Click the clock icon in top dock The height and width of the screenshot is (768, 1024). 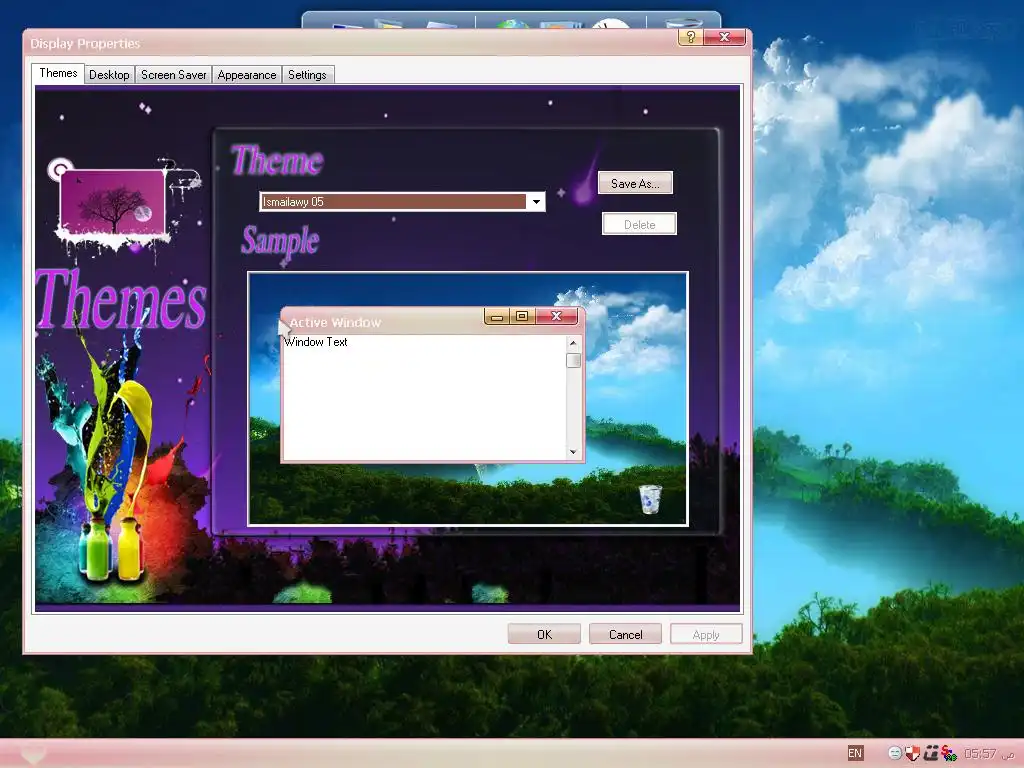click(611, 24)
